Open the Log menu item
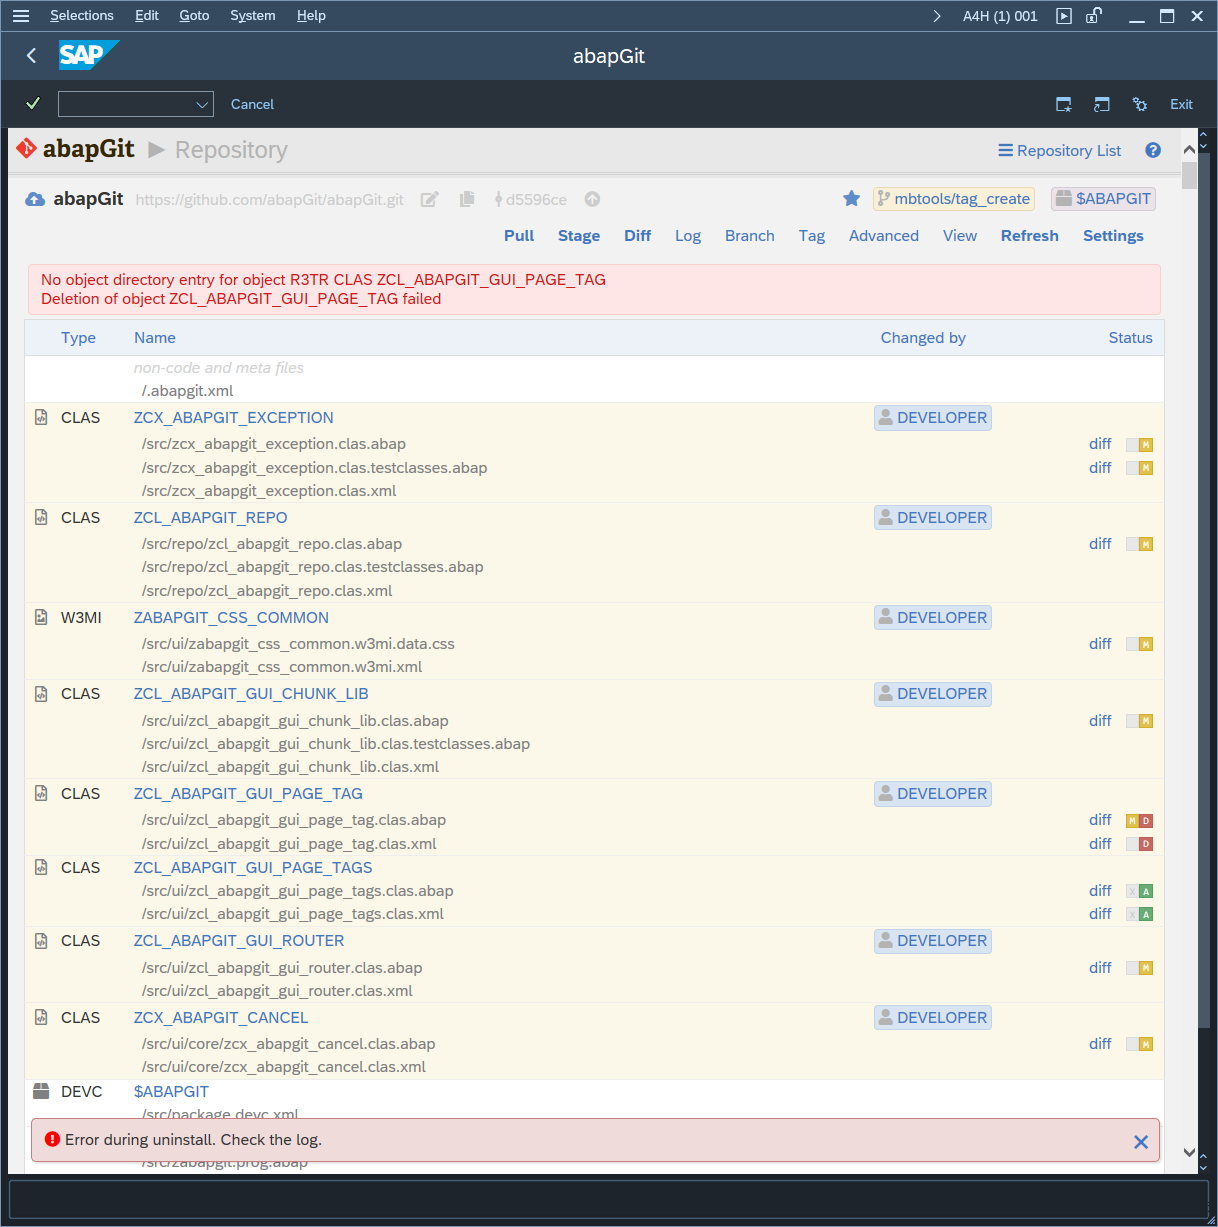Image resolution: width=1218 pixels, height=1227 pixels. 688,236
